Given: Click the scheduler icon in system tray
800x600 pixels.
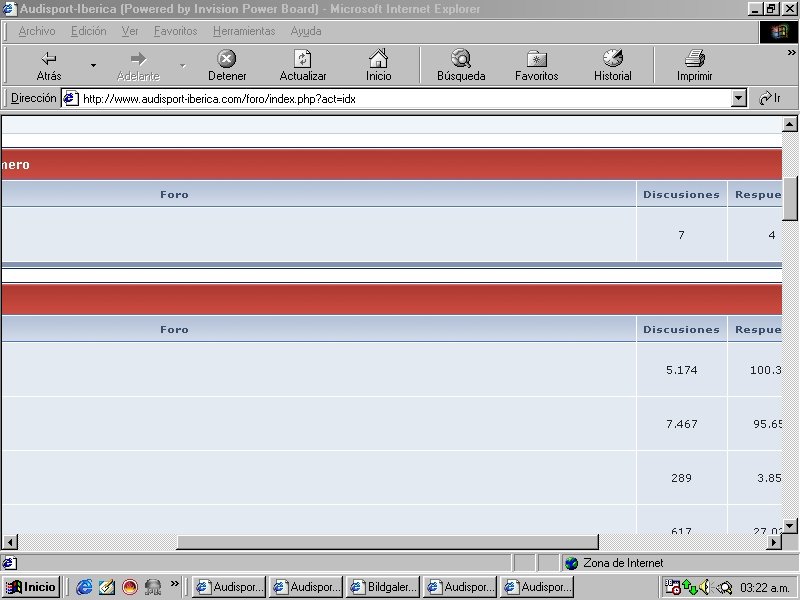Looking at the screenshot, I should [x=673, y=587].
